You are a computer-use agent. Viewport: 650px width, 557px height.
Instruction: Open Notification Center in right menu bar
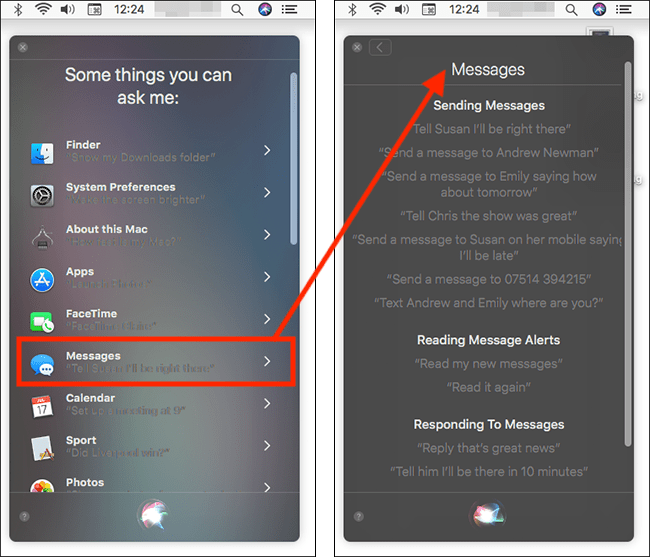[623, 9]
